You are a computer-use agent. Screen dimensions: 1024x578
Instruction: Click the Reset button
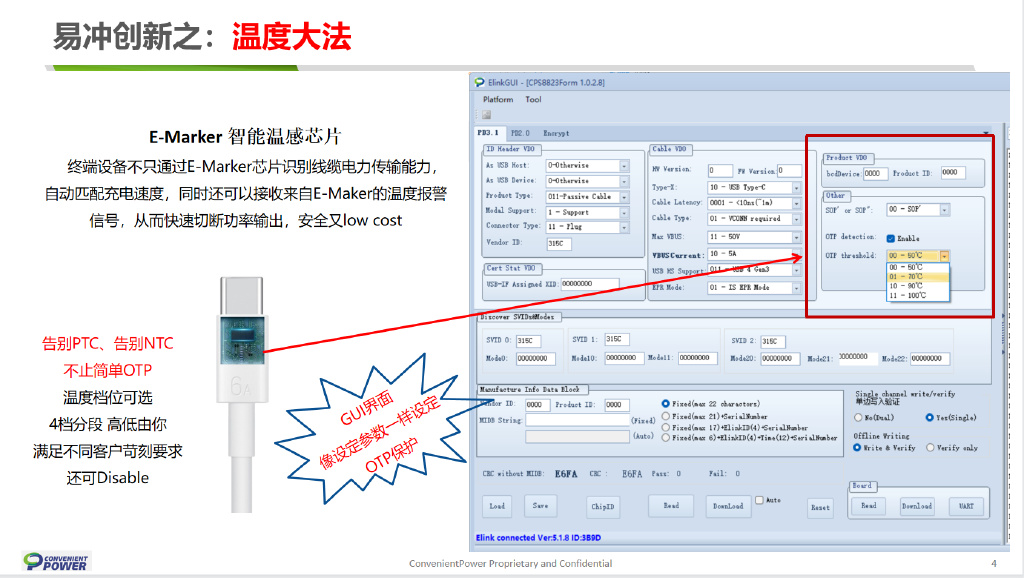819,508
